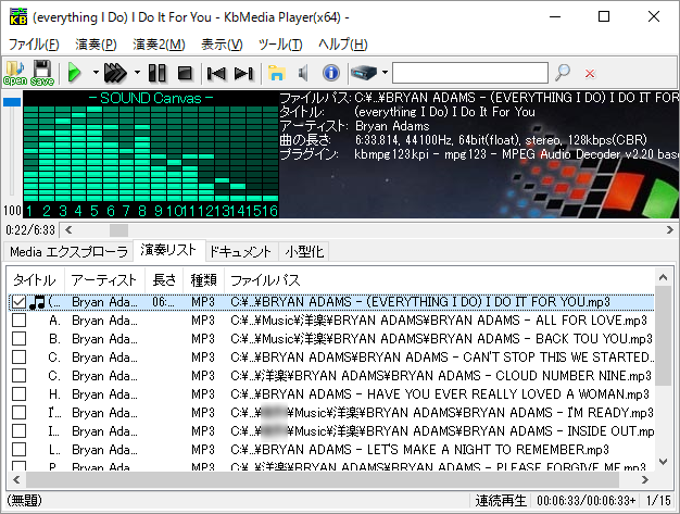Screen dimensions: 680x514
Task: Select the CLOUD NUMBER NINE.mp3 file path
Action: coord(441,376)
